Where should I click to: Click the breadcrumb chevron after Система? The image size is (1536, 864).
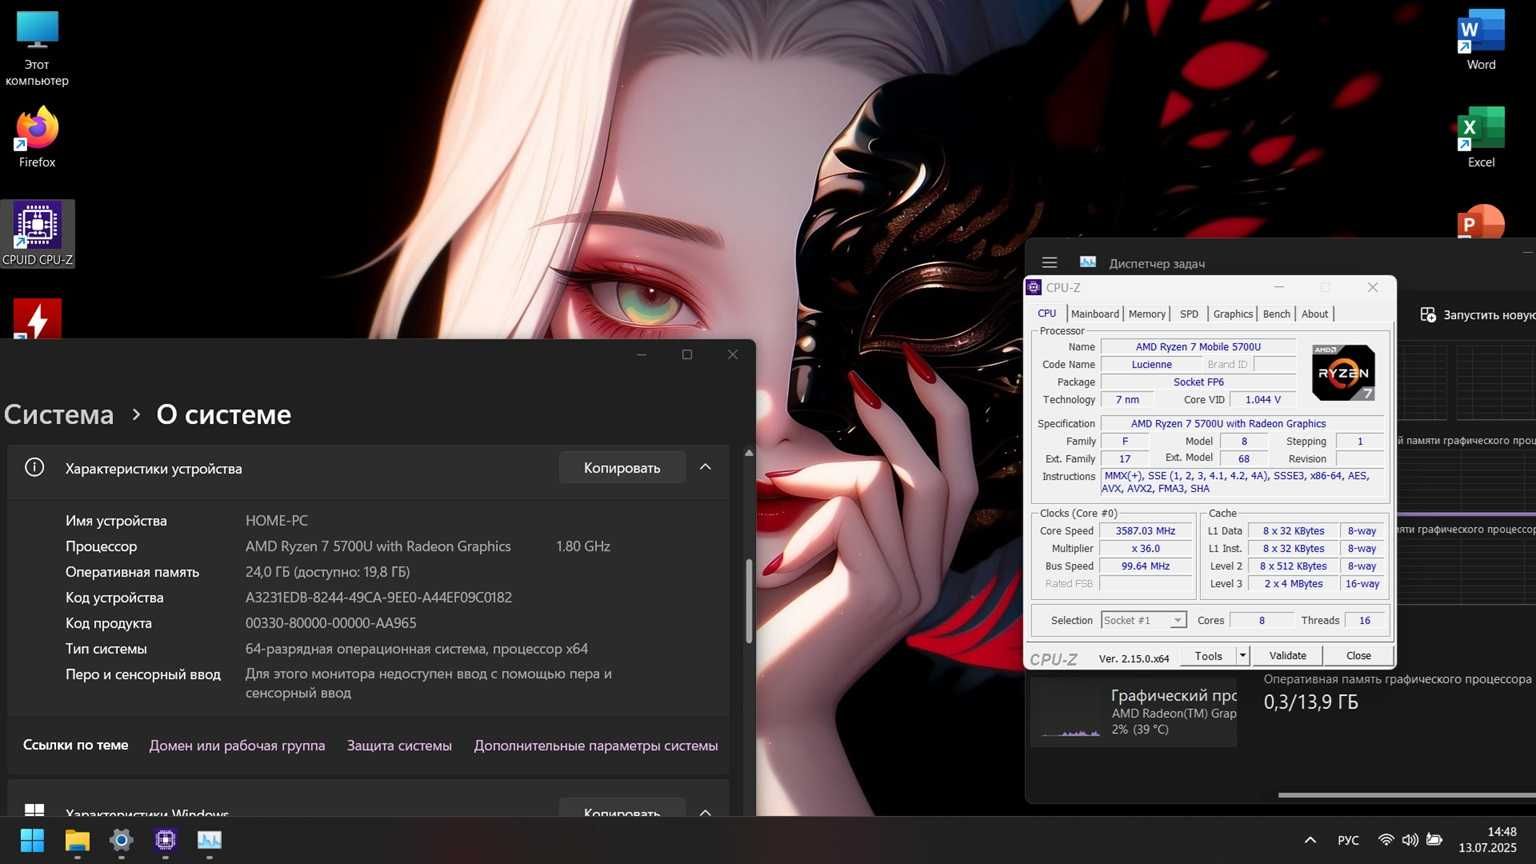[x=136, y=415]
